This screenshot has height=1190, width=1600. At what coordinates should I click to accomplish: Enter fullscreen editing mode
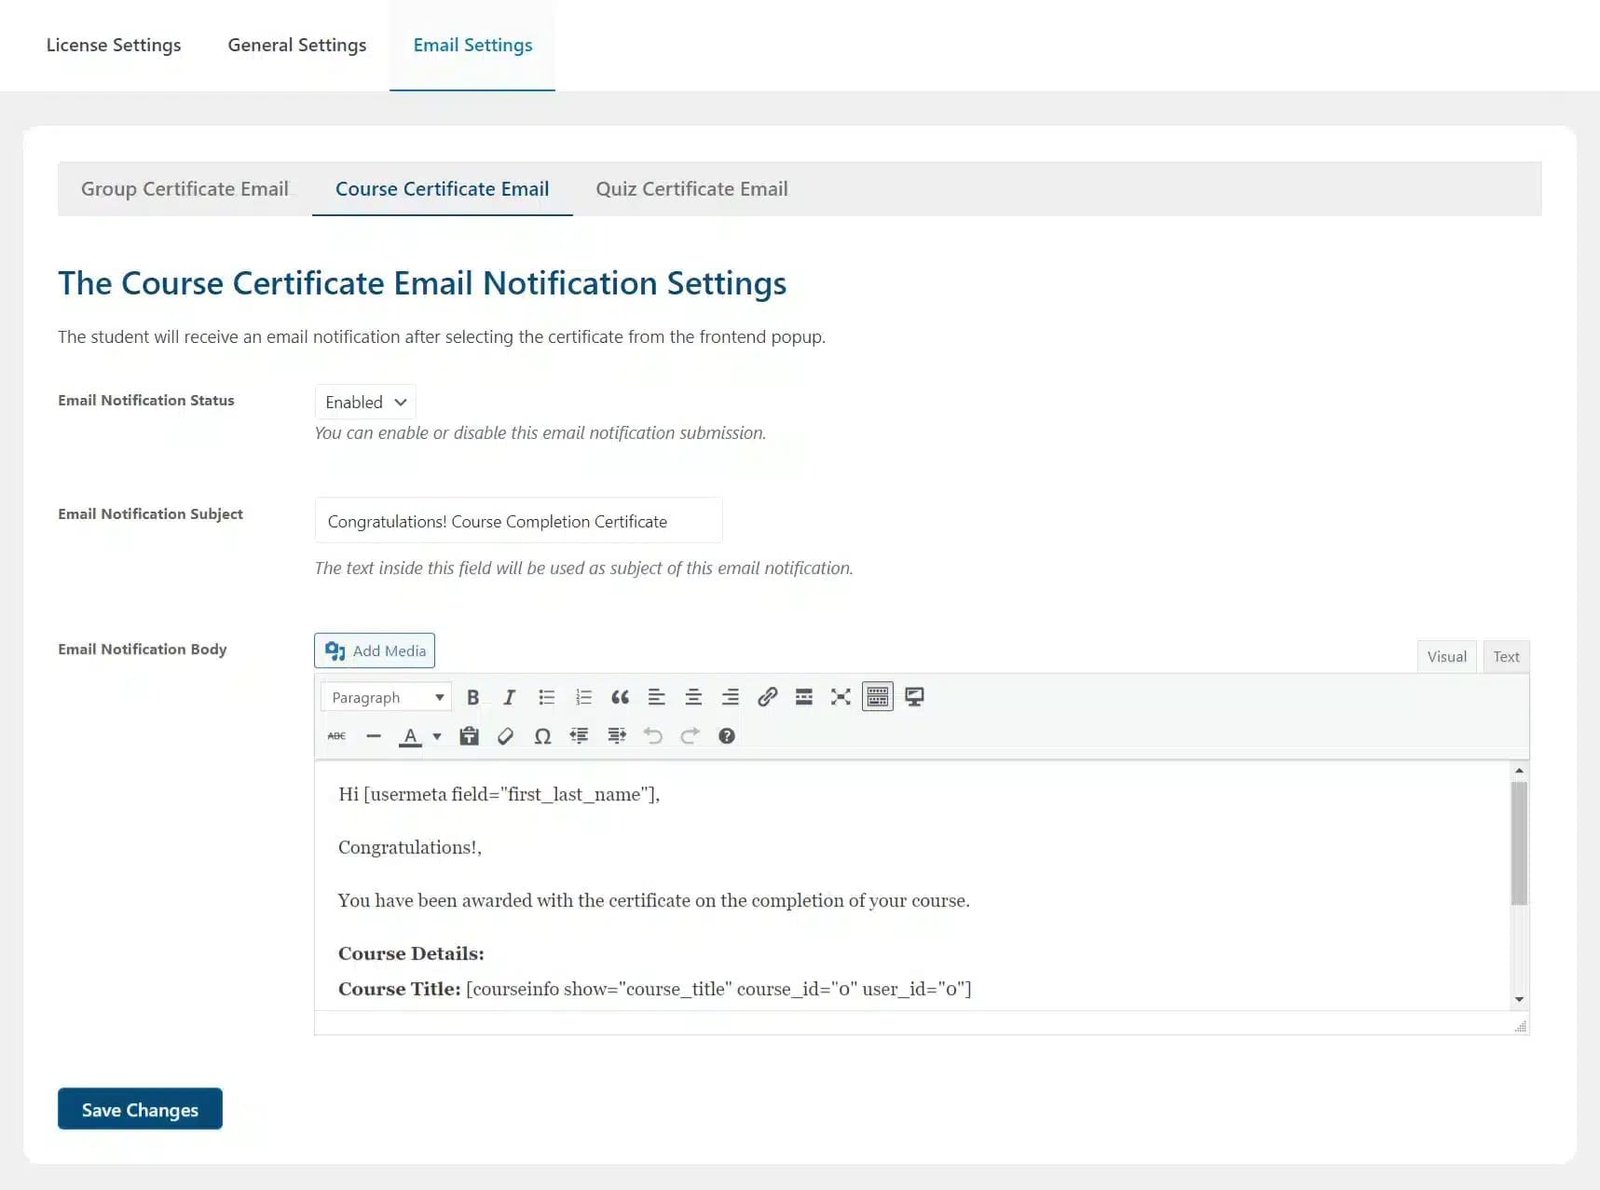point(841,697)
